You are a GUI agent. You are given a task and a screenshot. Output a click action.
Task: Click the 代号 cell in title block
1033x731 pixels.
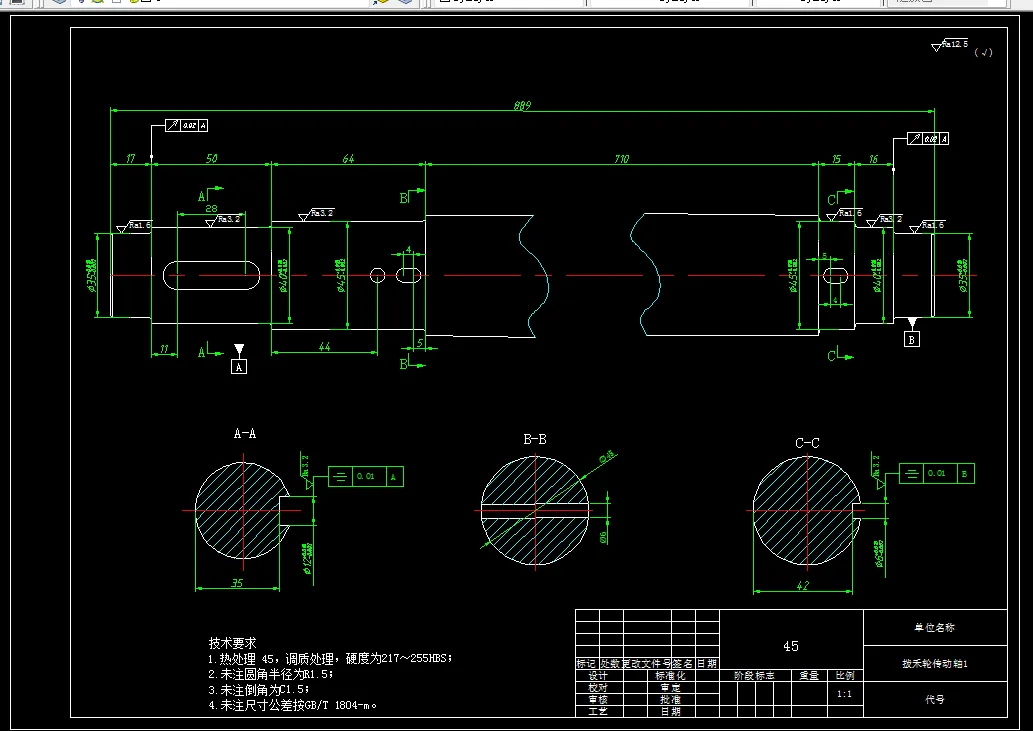(x=935, y=699)
